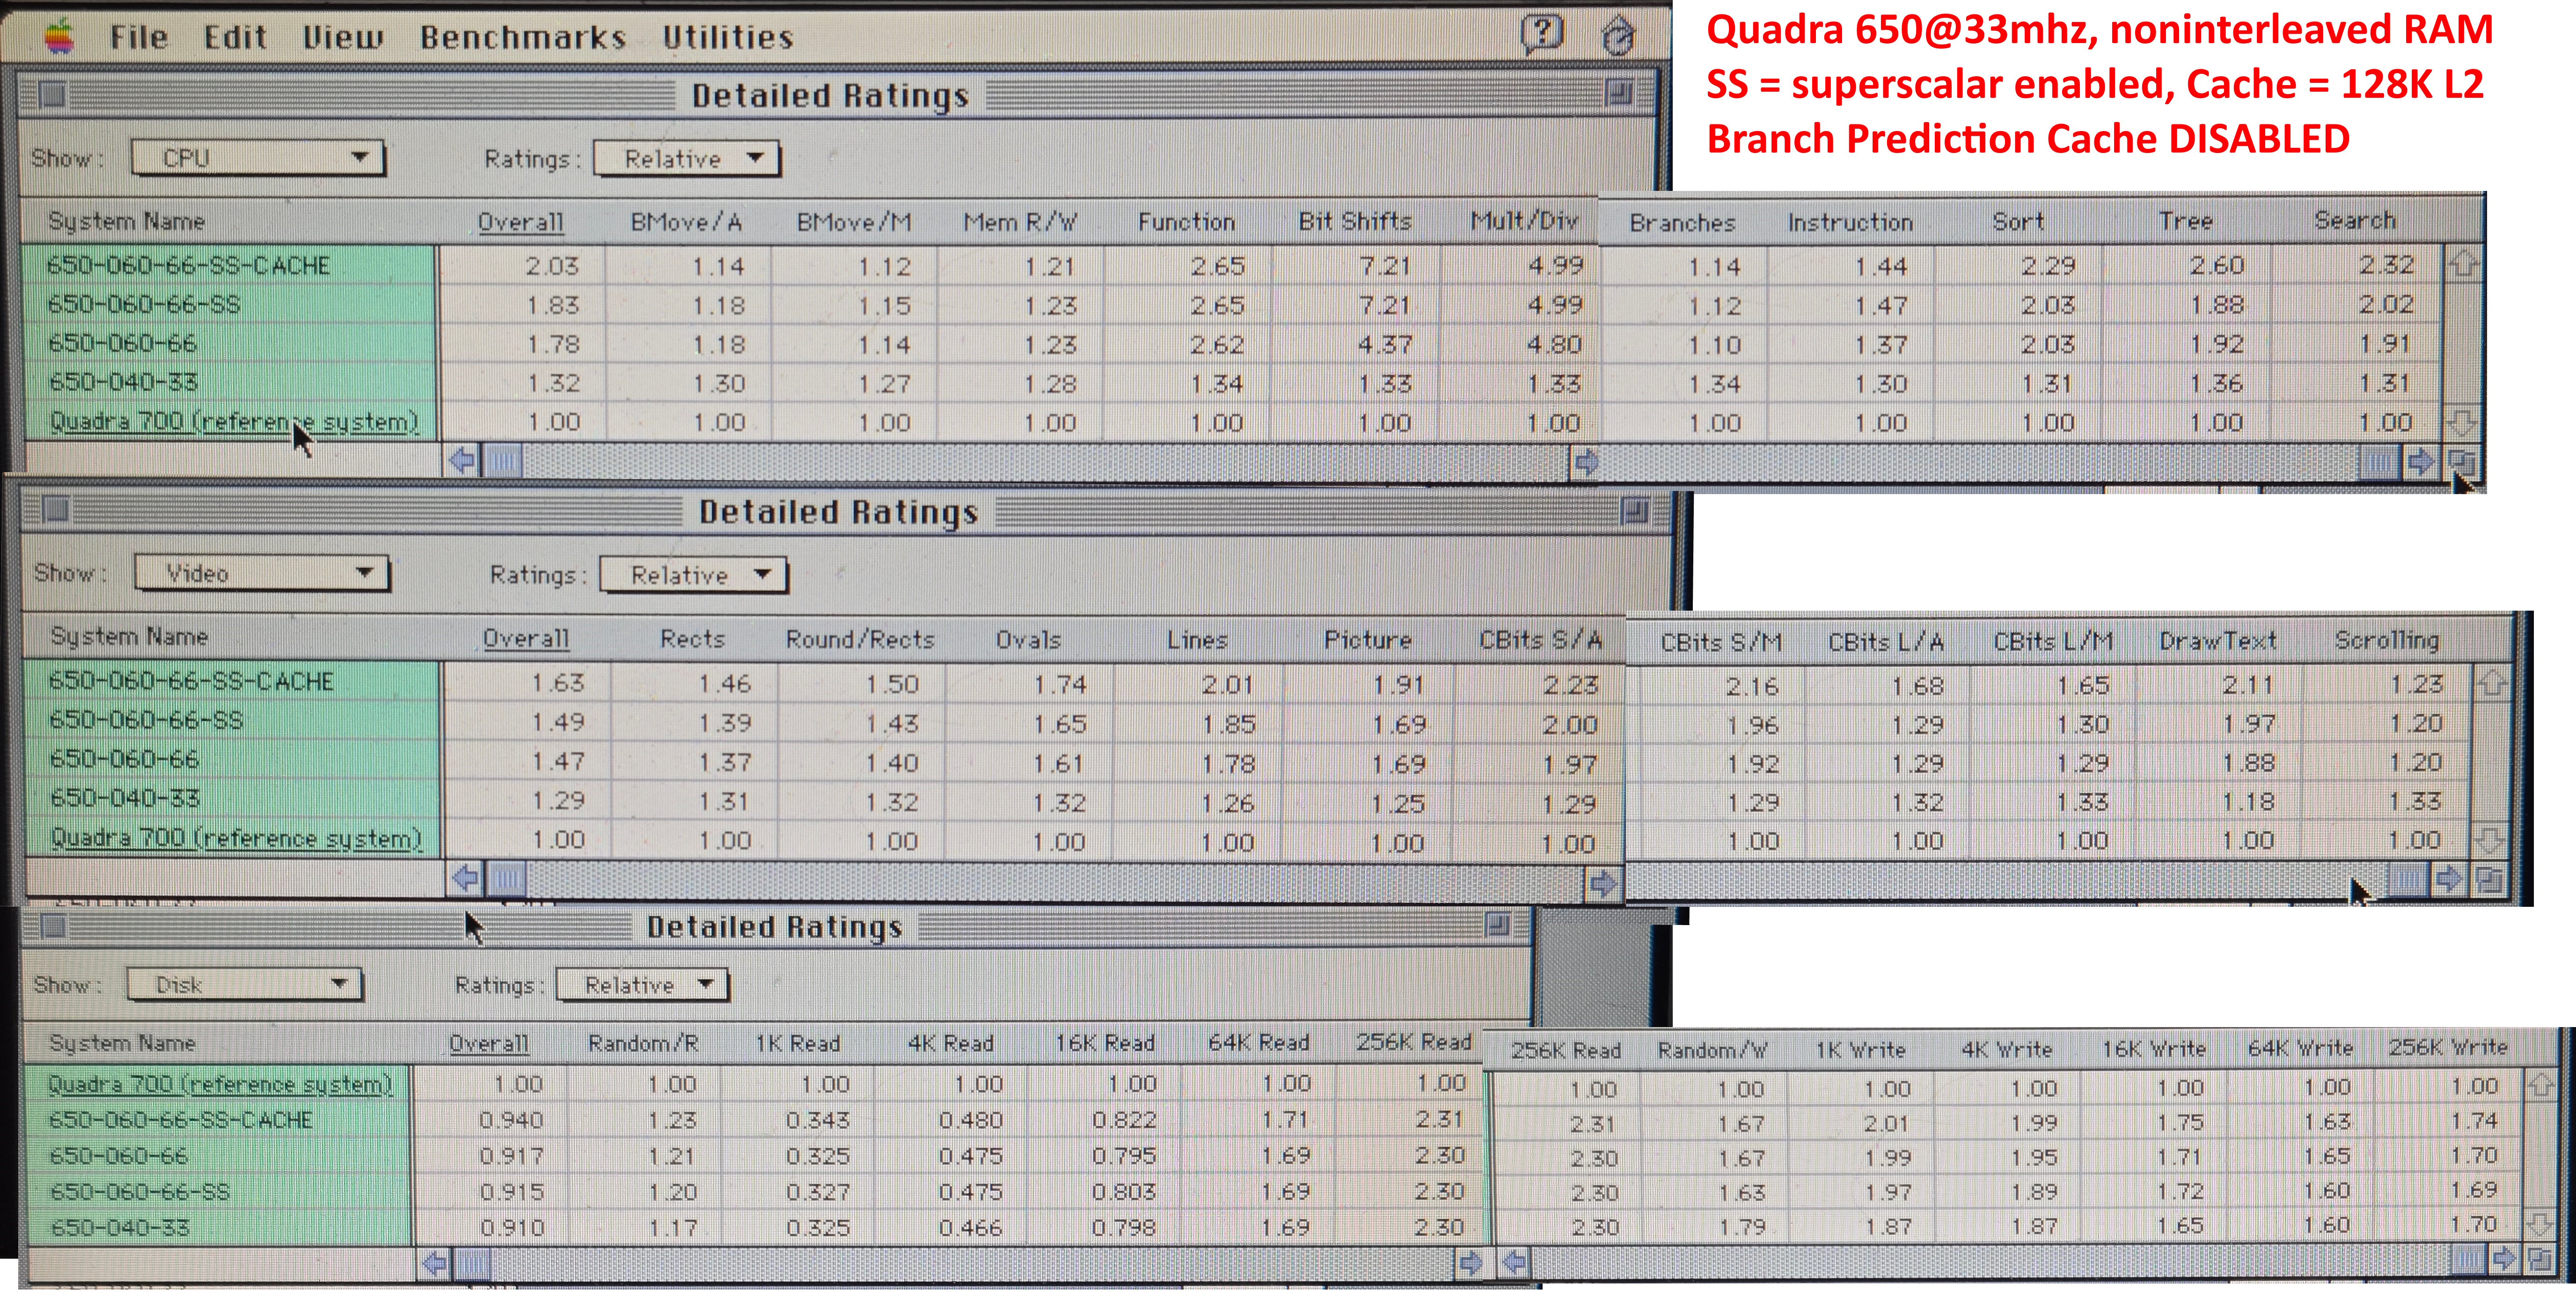Click Overall column header in Disk window
Viewport: 2576px width, 1298px height.
(488, 1044)
